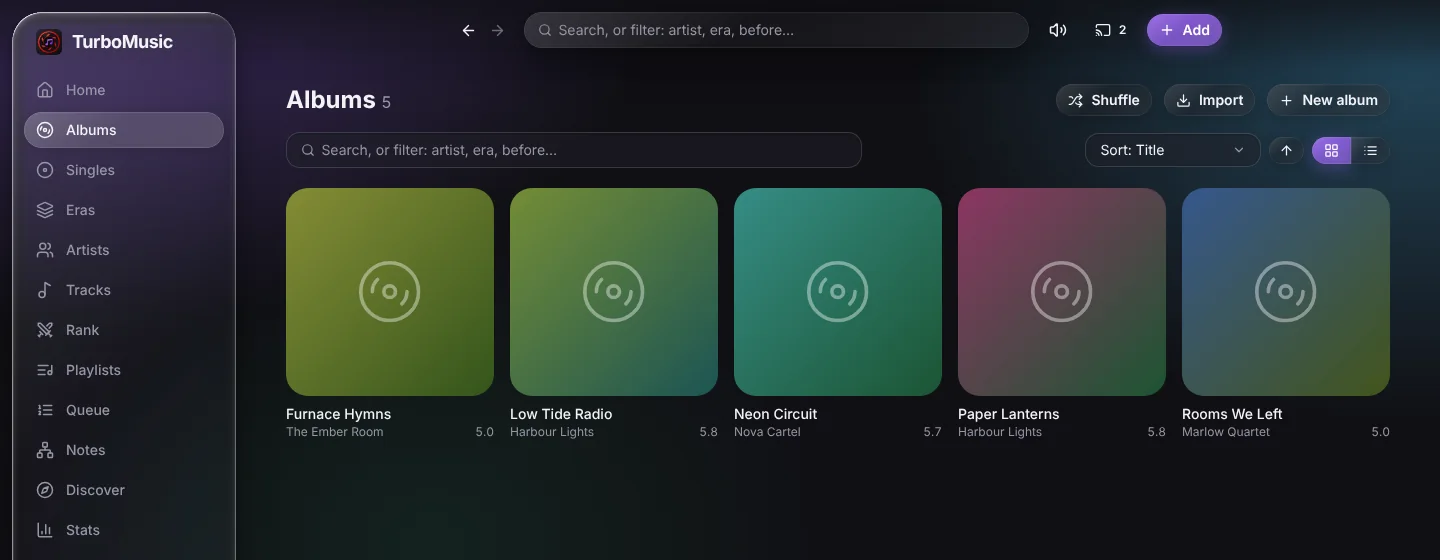Image resolution: width=1440 pixels, height=560 pixels.
Task: Focus the Albums filter search field
Action: pos(574,150)
